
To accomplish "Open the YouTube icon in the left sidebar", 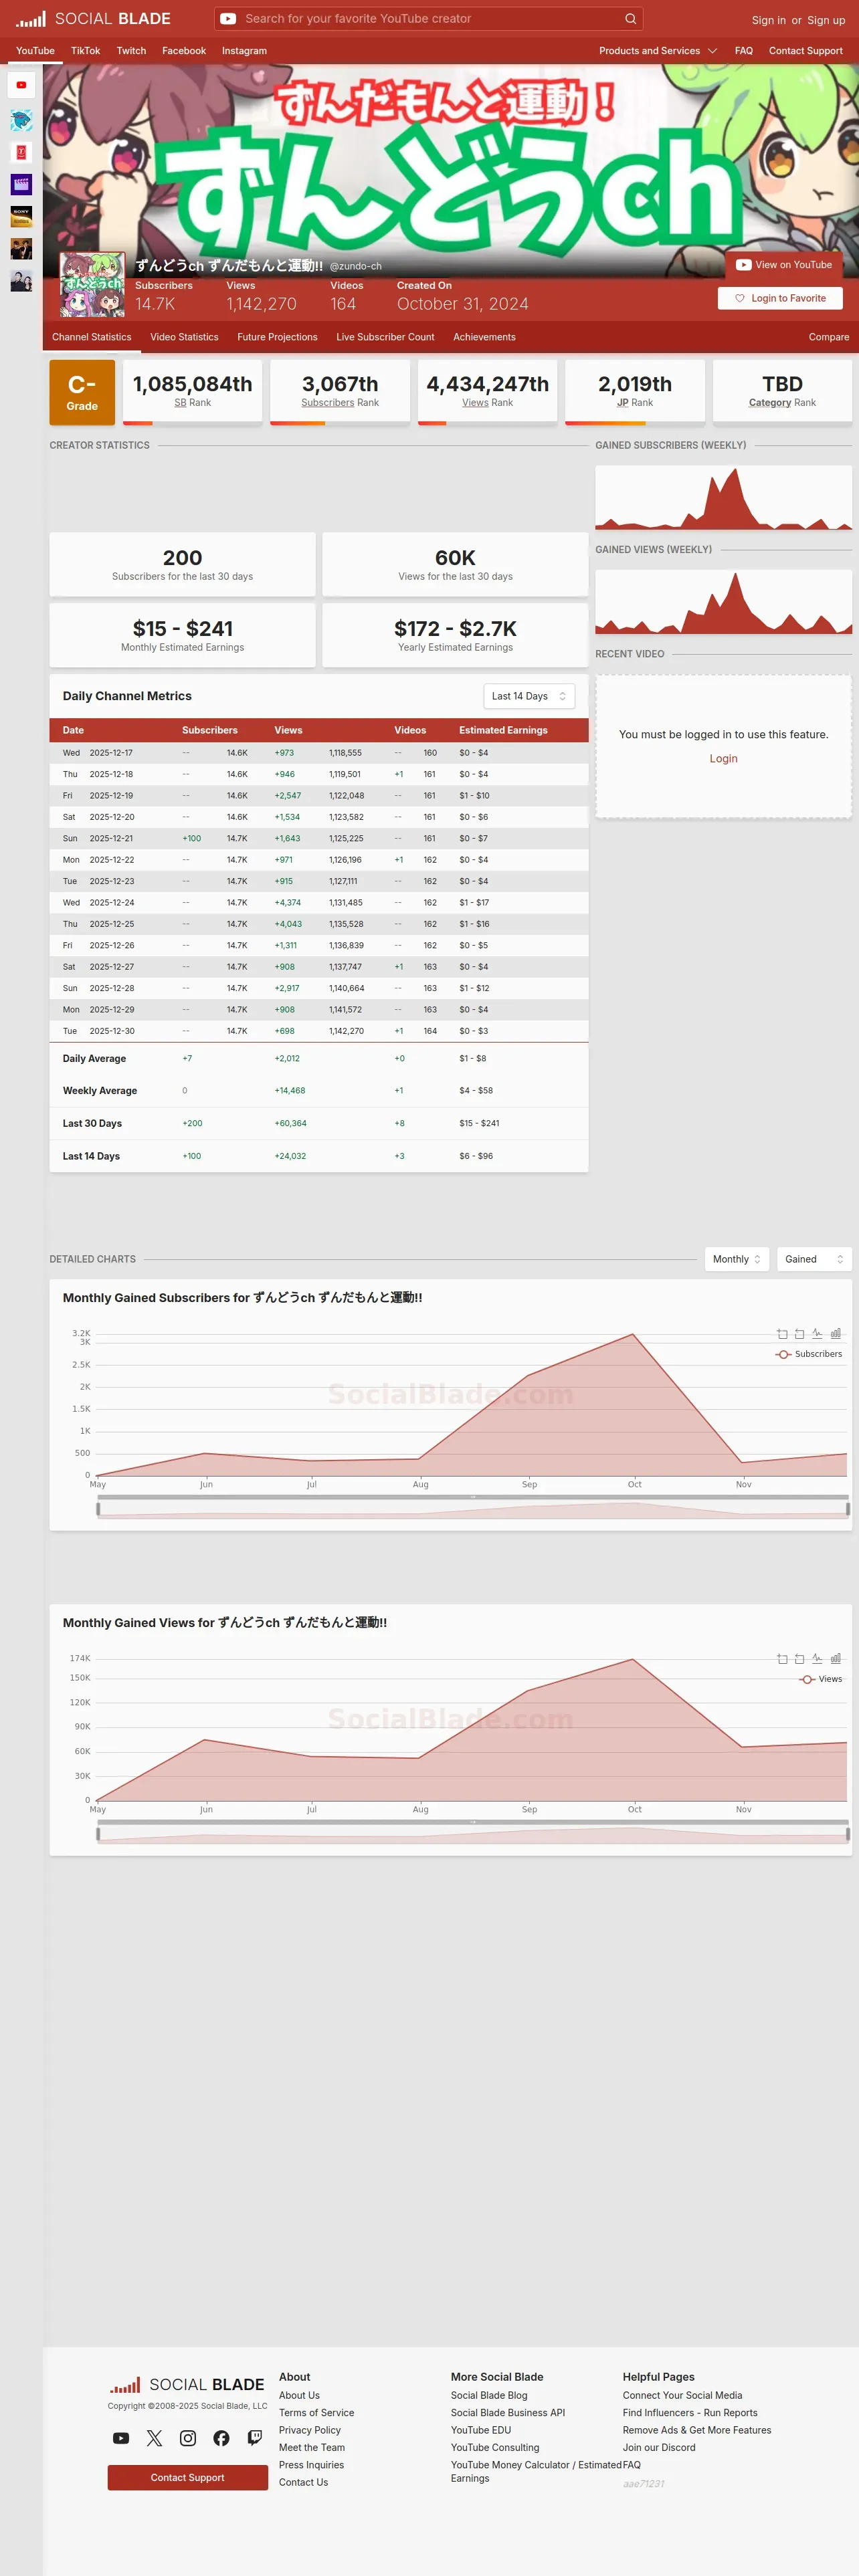I will pos(21,85).
